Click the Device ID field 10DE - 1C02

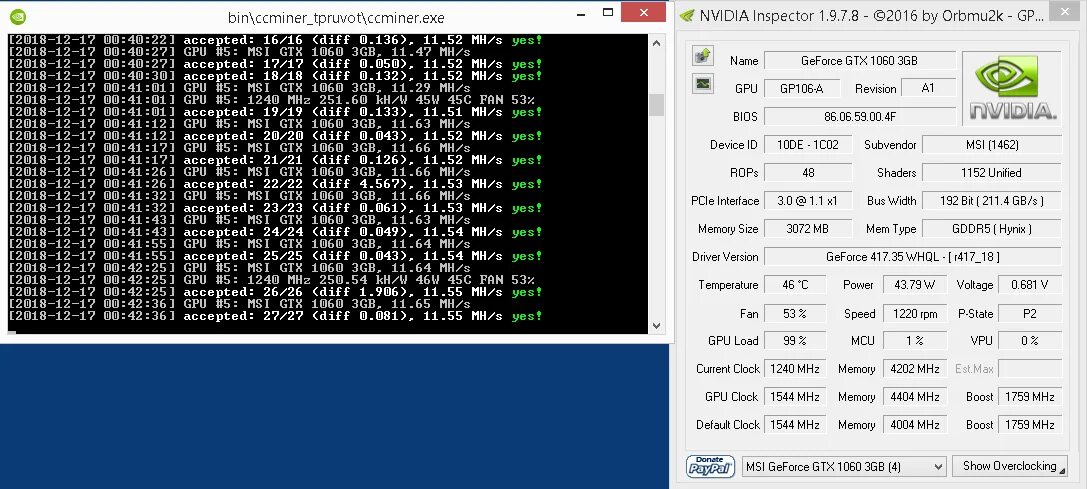click(x=808, y=145)
